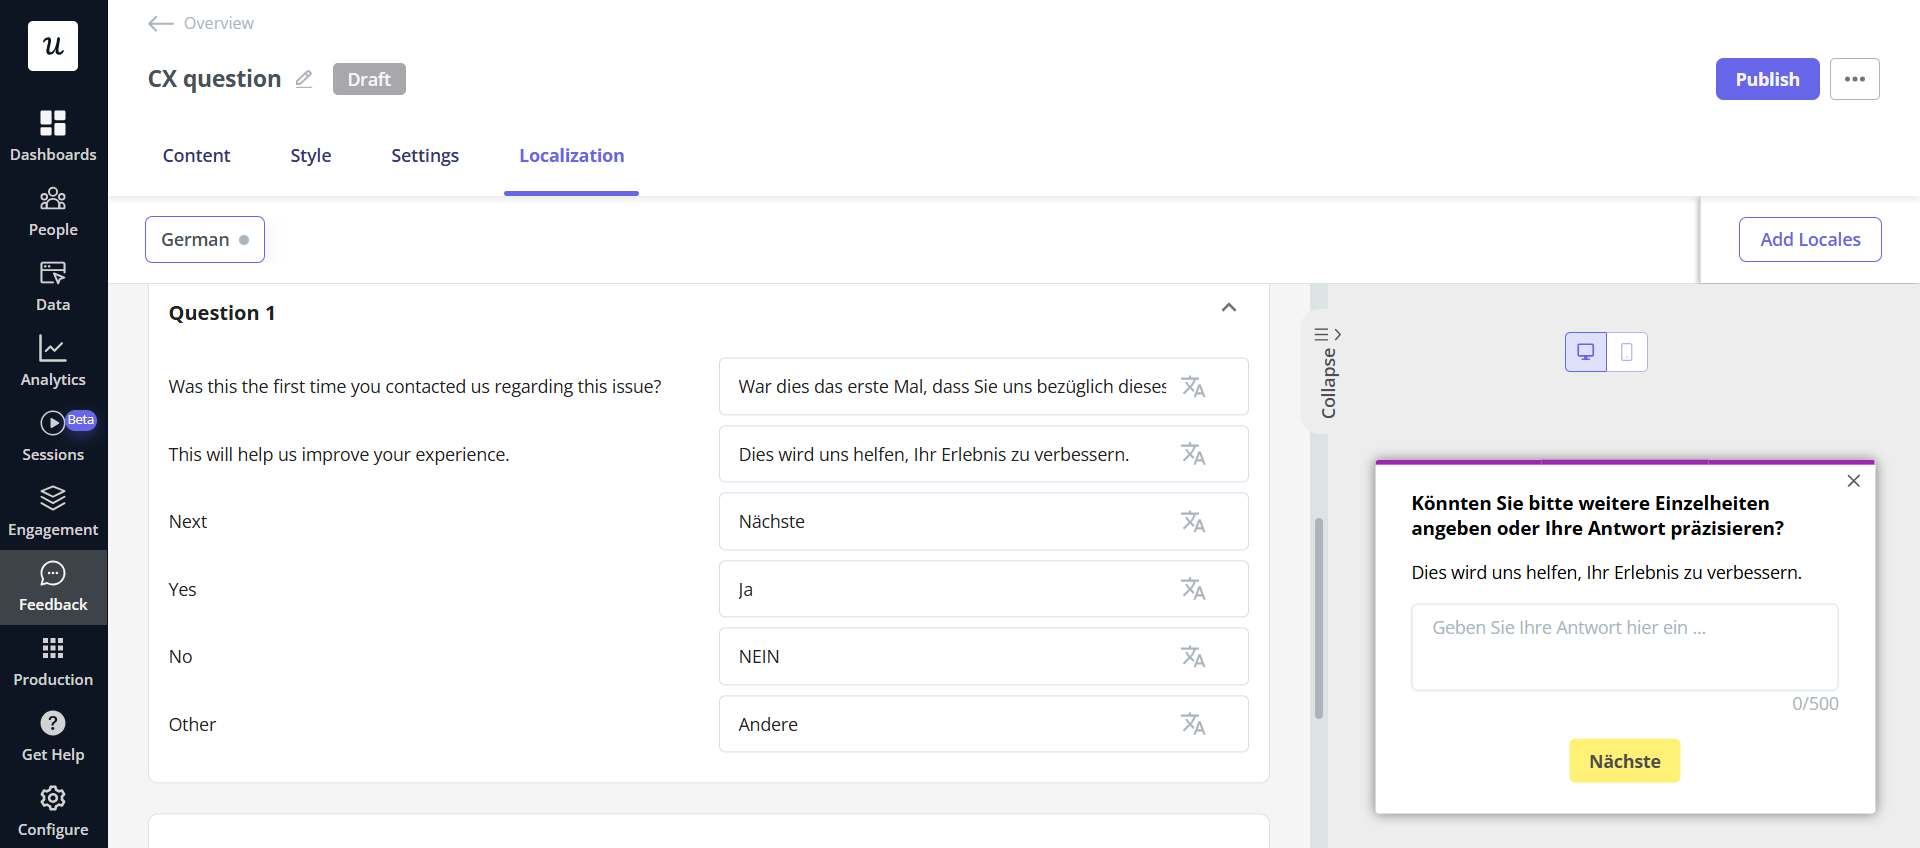Screen dimensions: 1920x848
Task: Collapse the preview side panel
Action: coord(1327,372)
